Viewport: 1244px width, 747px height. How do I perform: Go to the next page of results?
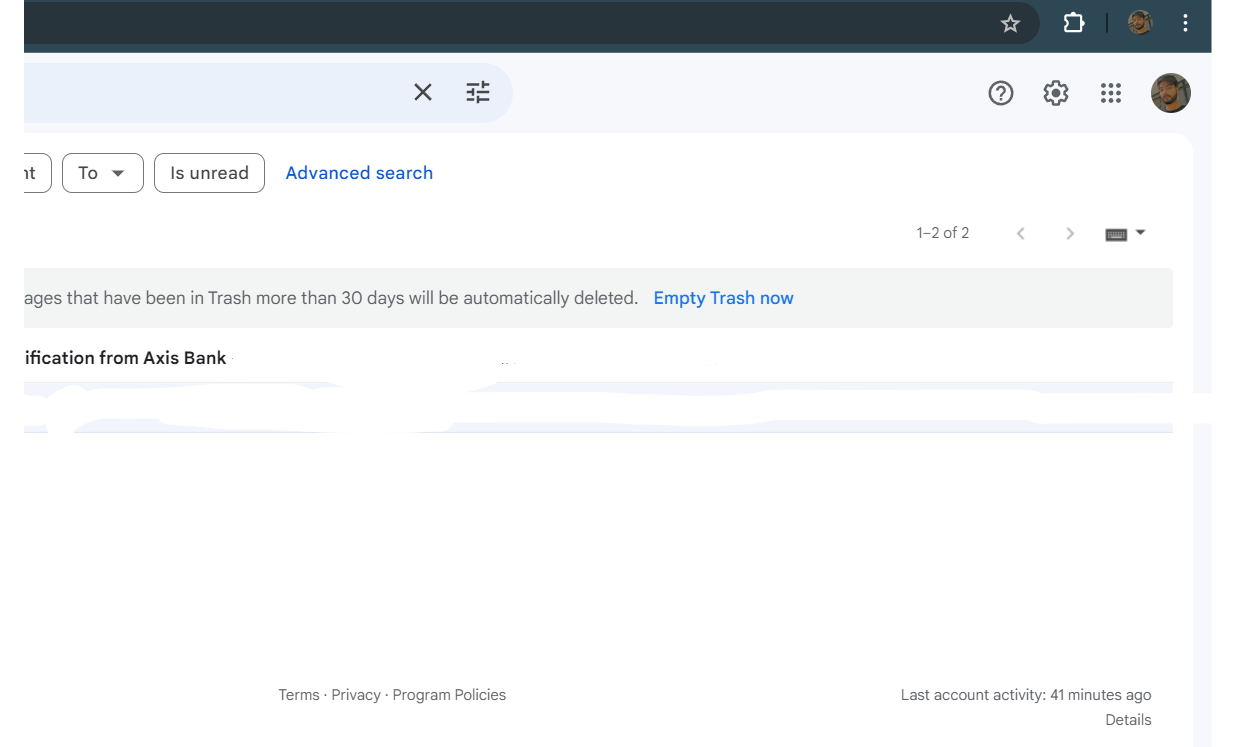tap(1070, 233)
